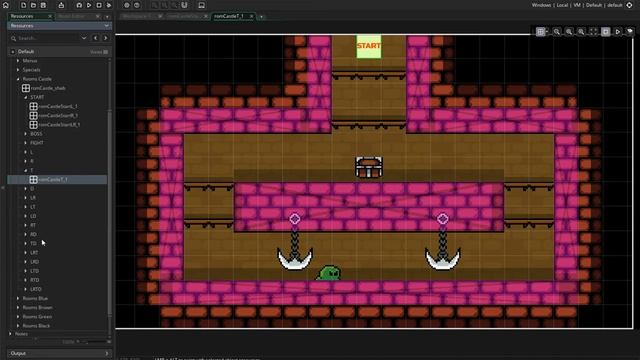This screenshot has width=640, height=360.
Task: Open target manager icon at top right
Action: coord(629,5)
